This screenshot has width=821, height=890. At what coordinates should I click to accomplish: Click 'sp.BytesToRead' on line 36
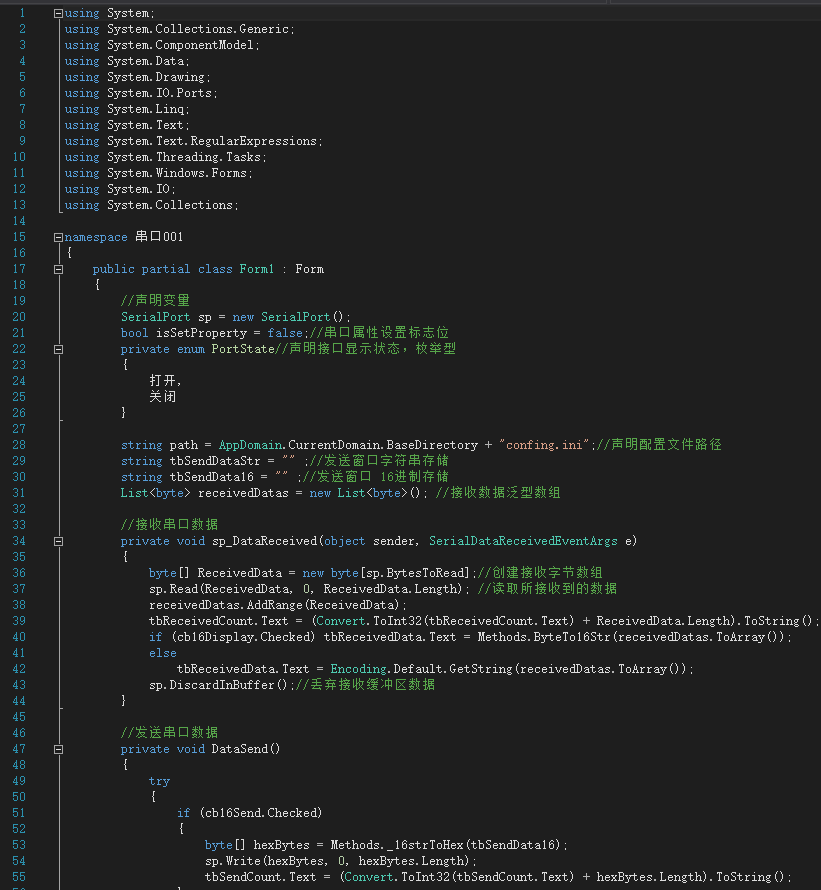[417, 573]
